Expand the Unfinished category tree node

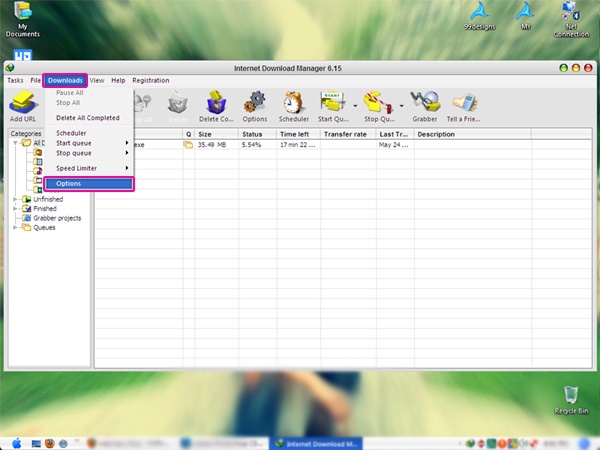pyautogui.click(x=15, y=199)
